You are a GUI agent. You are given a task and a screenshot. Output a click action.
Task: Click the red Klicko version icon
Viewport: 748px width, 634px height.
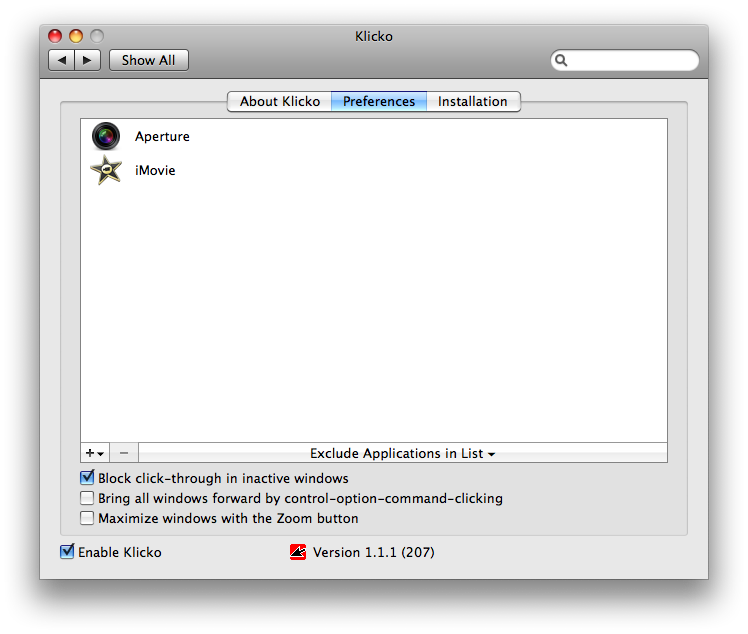tap(298, 552)
